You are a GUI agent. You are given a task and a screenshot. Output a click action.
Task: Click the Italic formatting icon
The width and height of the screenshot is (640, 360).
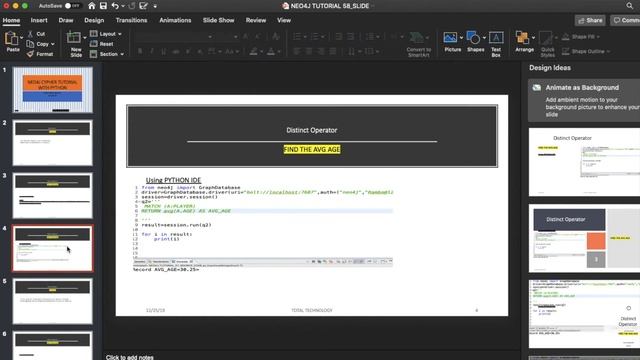pyautogui.click(x=152, y=51)
